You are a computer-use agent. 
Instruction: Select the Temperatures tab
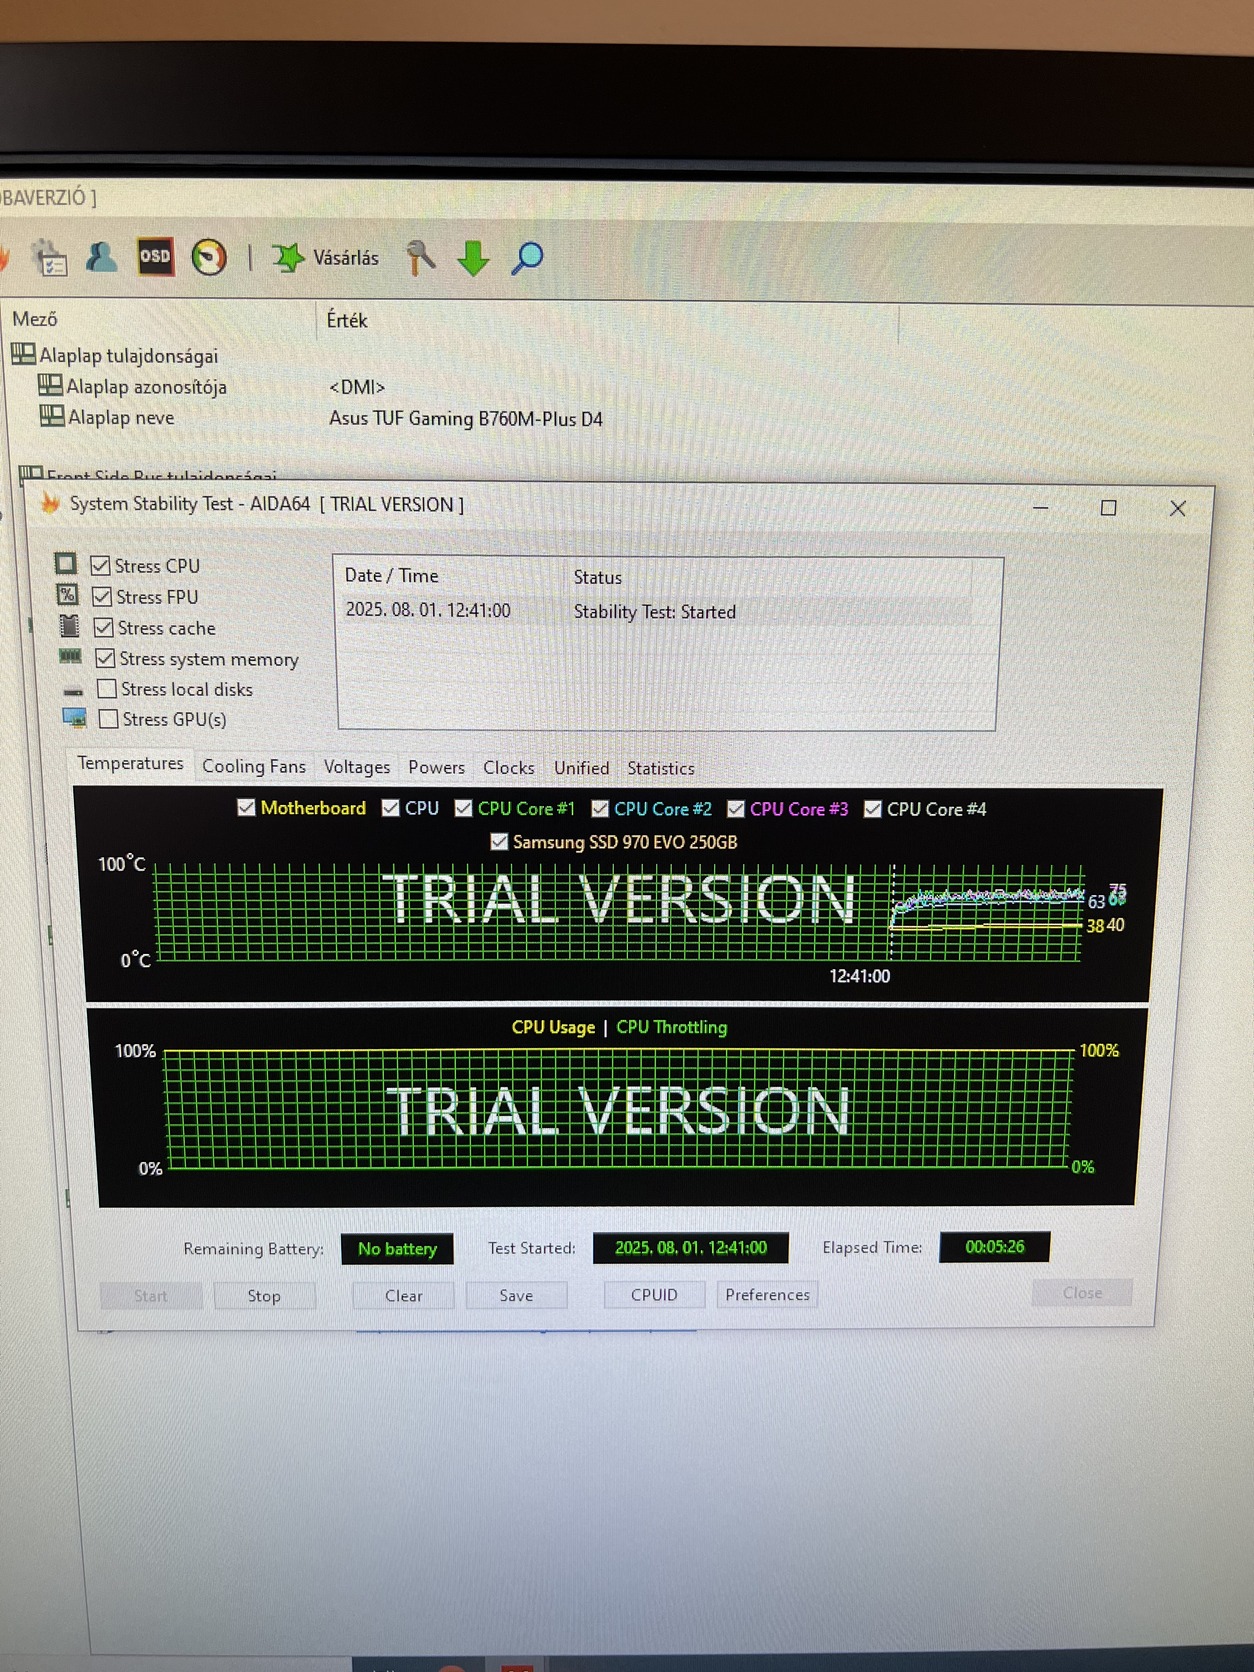click(x=130, y=763)
